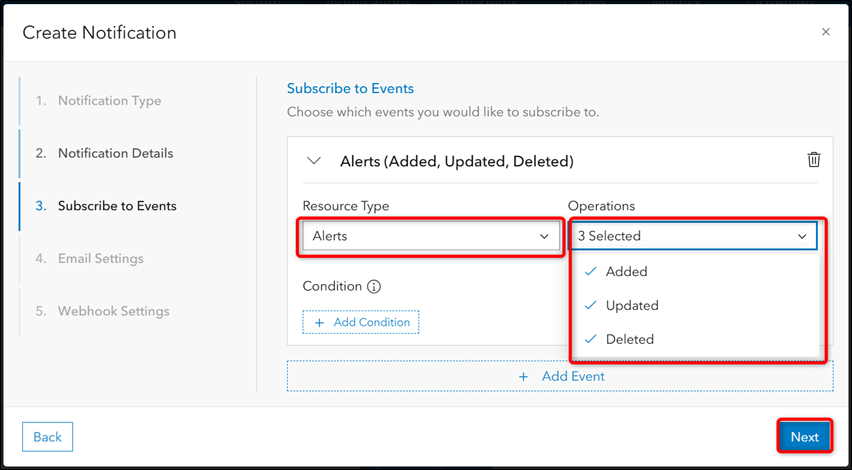The width and height of the screenshot is (852, 470).
Task: Collapse the Alerts event section chevron
Action: (314, 161)
